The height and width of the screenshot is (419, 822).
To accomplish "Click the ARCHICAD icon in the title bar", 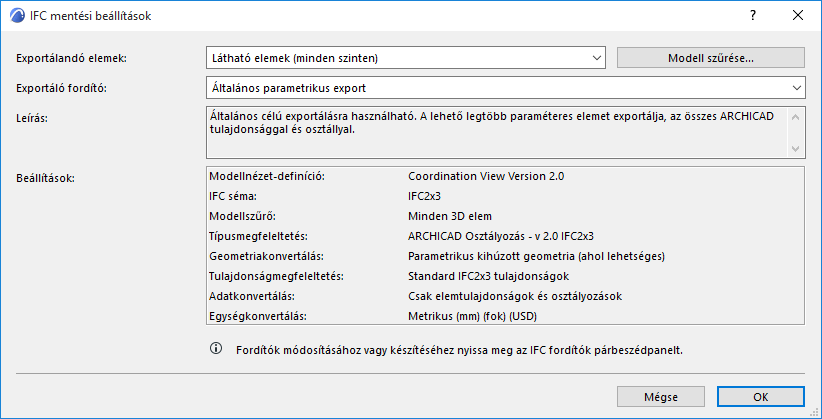I will [15, 16].
